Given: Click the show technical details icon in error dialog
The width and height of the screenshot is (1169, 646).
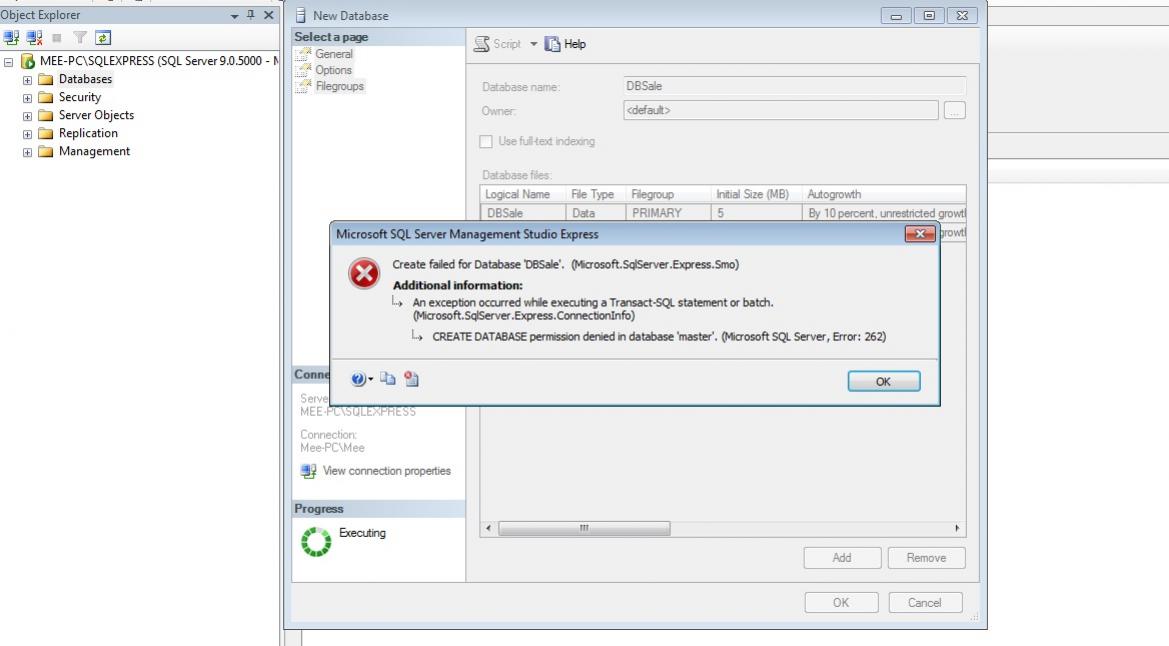Looking at the screenshot, I should [x=412, y=379].
